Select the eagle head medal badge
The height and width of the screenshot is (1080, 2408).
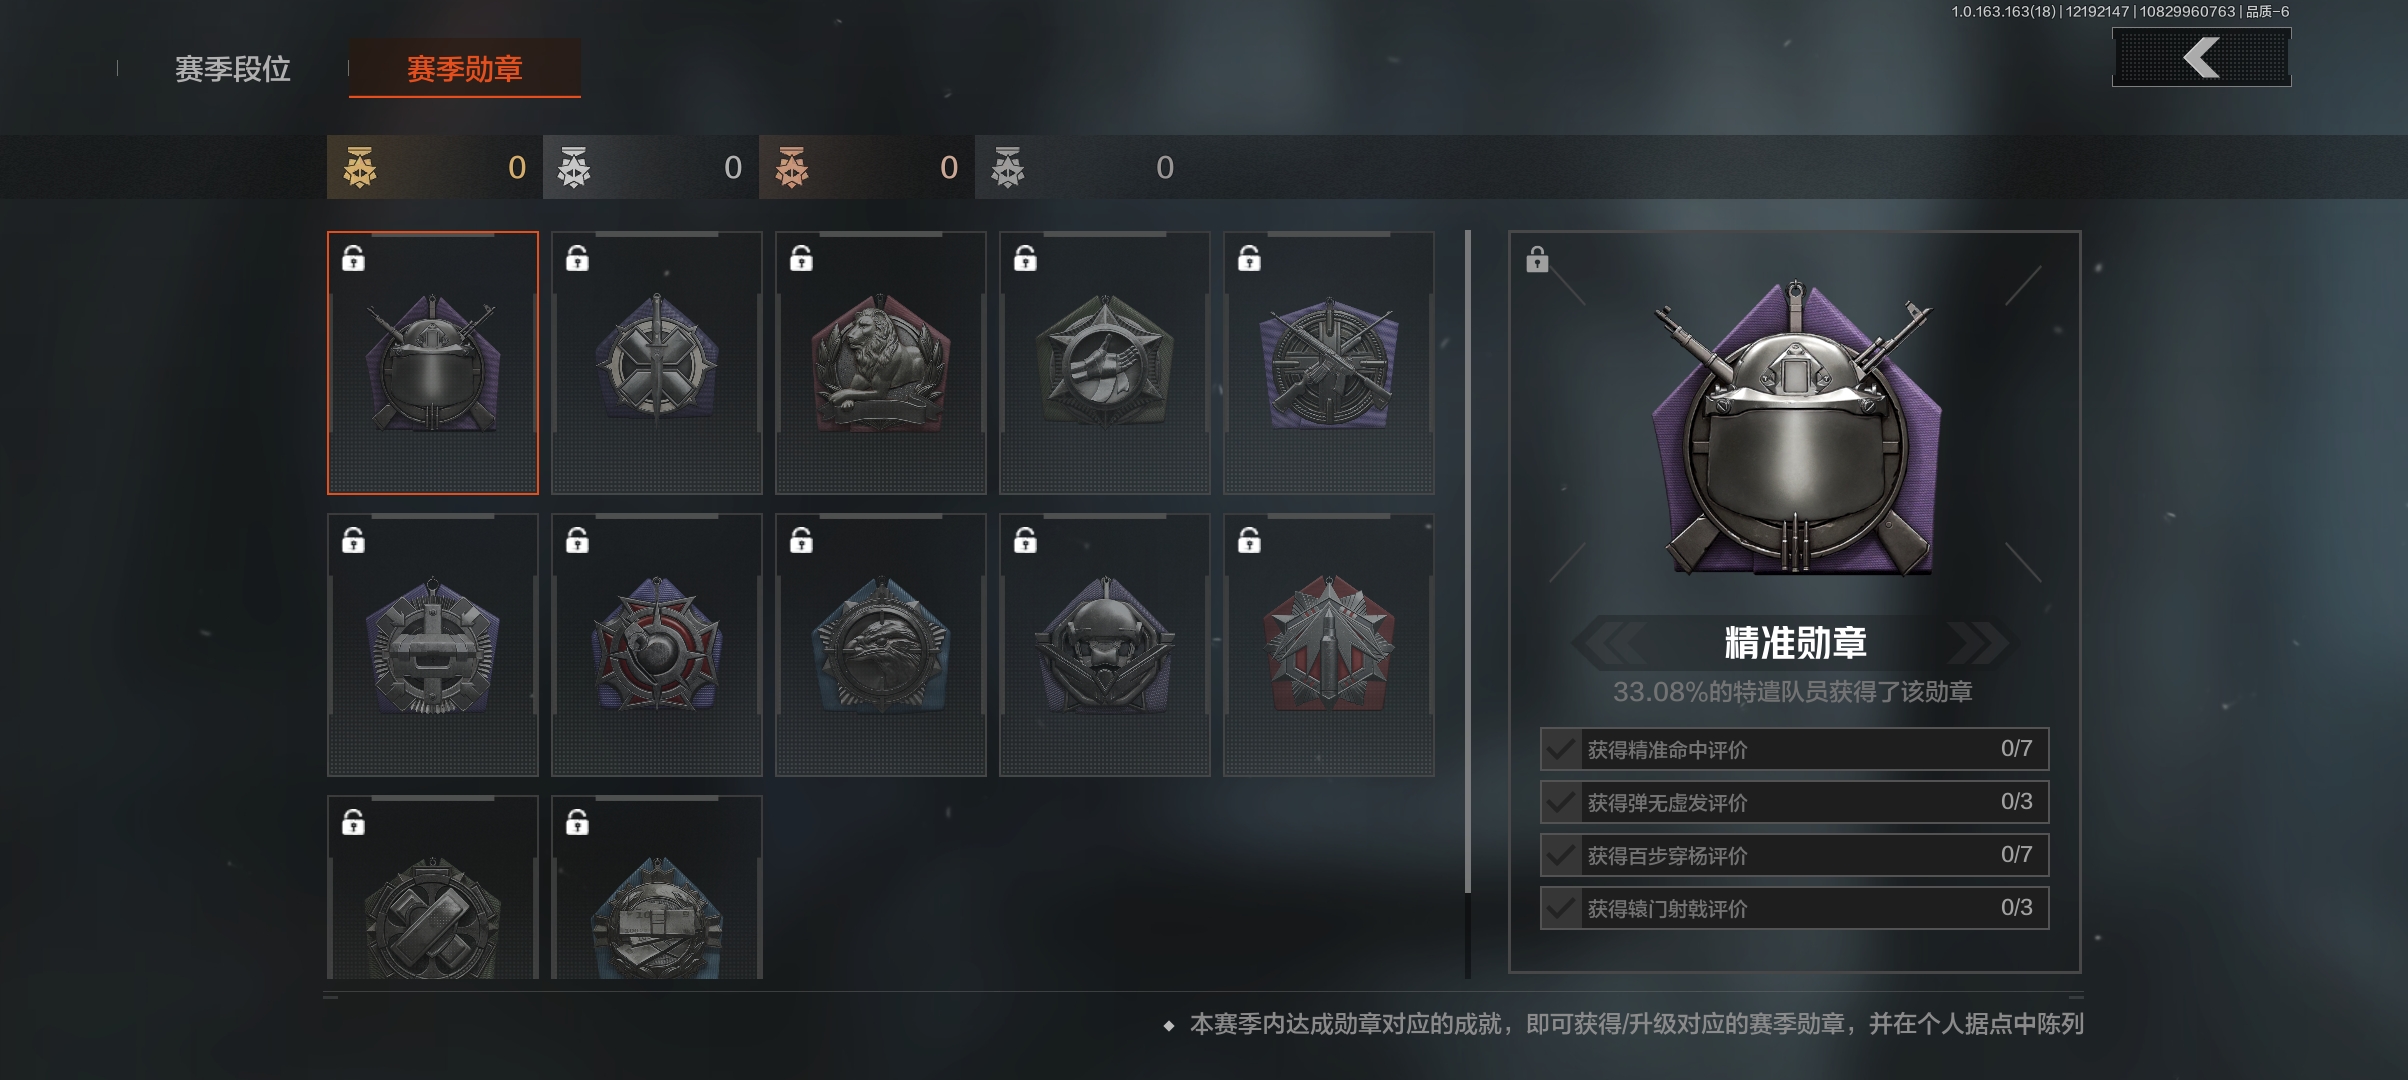click(880, 645)
